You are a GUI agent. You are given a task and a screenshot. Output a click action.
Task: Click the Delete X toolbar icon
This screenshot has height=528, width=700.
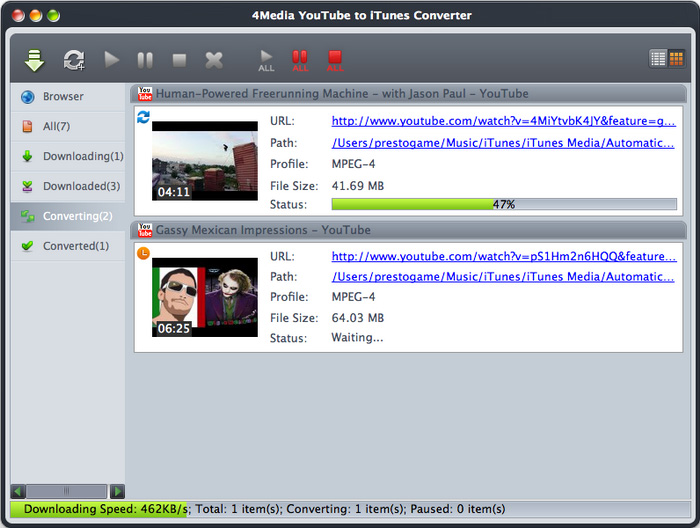(x=214, y=60)
